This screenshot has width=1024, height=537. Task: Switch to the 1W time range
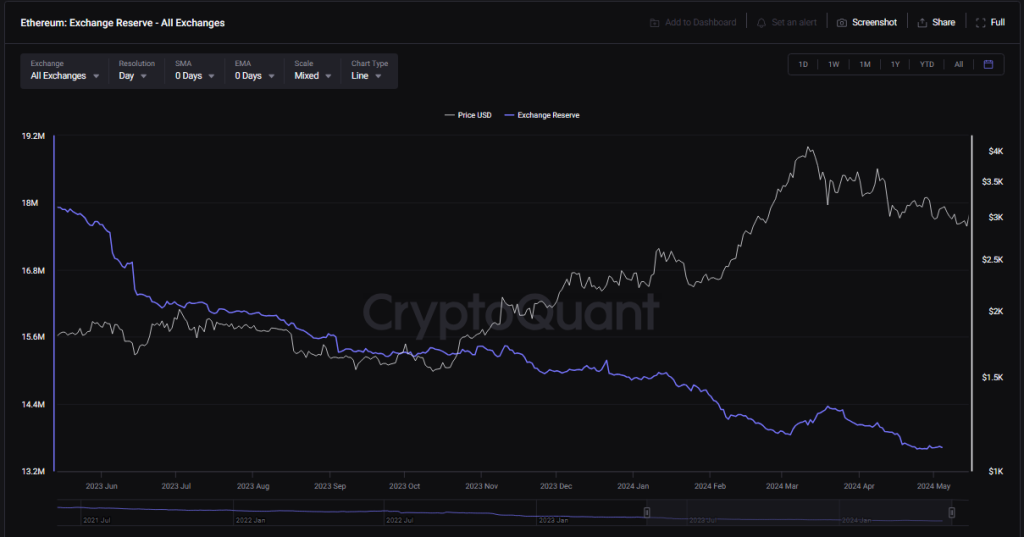tap(833, 64)
